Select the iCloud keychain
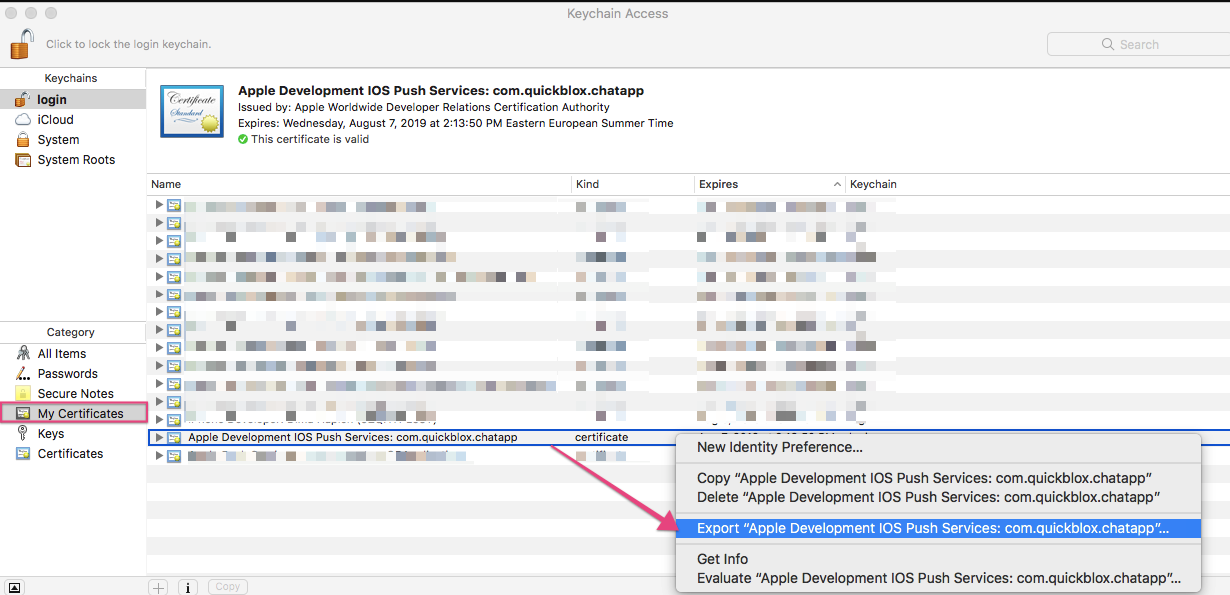 (72, 119)
